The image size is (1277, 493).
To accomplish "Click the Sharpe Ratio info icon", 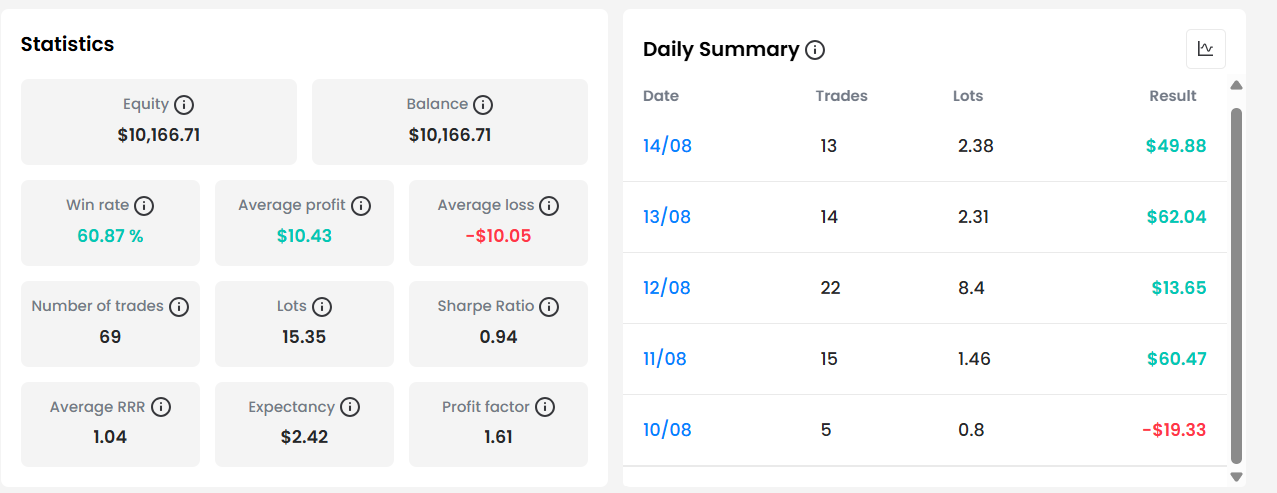I will tap(549, 307).
